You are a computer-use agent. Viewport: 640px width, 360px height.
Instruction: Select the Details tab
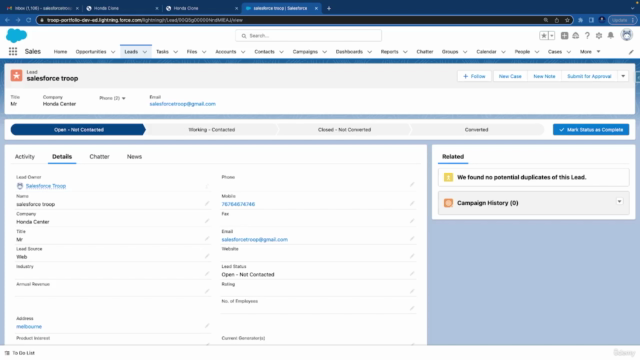click(62, 156)
